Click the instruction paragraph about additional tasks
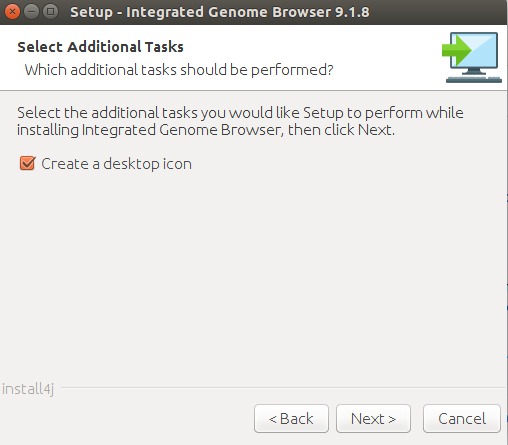The height and width of the screenshot is (445, 508). pyautogui.click(x=240, y=121)
